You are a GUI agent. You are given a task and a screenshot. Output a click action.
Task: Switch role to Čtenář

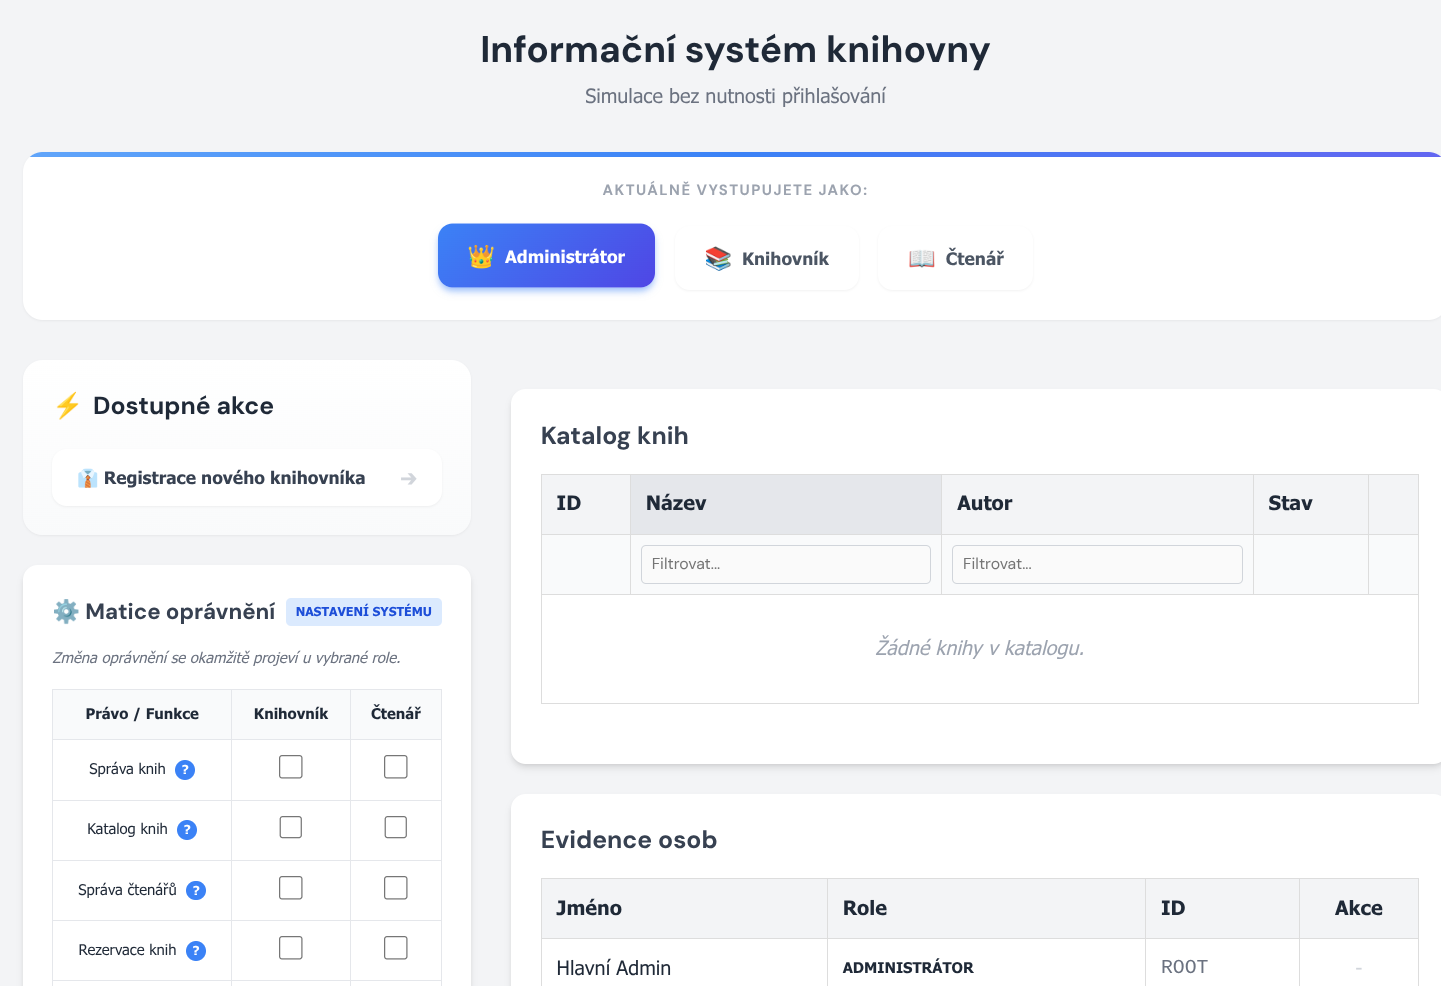point(955,259)
